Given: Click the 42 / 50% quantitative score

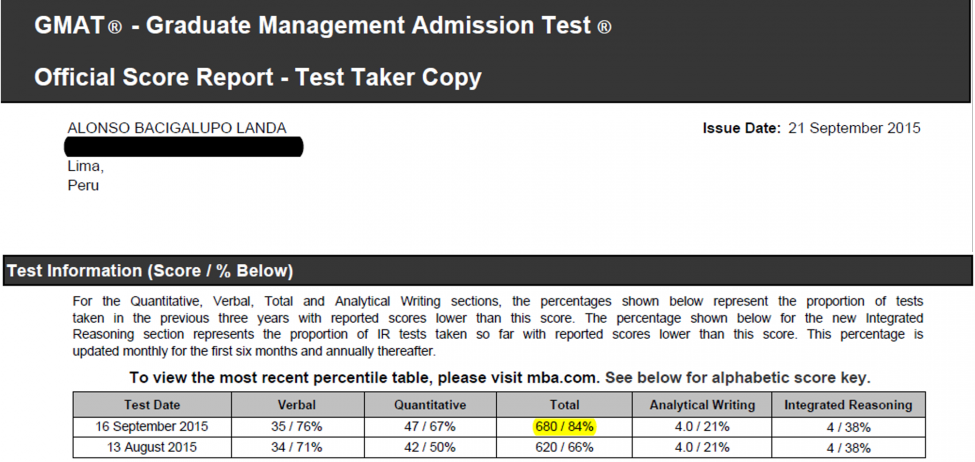Looking at the screenshot, I should [429, 447].
